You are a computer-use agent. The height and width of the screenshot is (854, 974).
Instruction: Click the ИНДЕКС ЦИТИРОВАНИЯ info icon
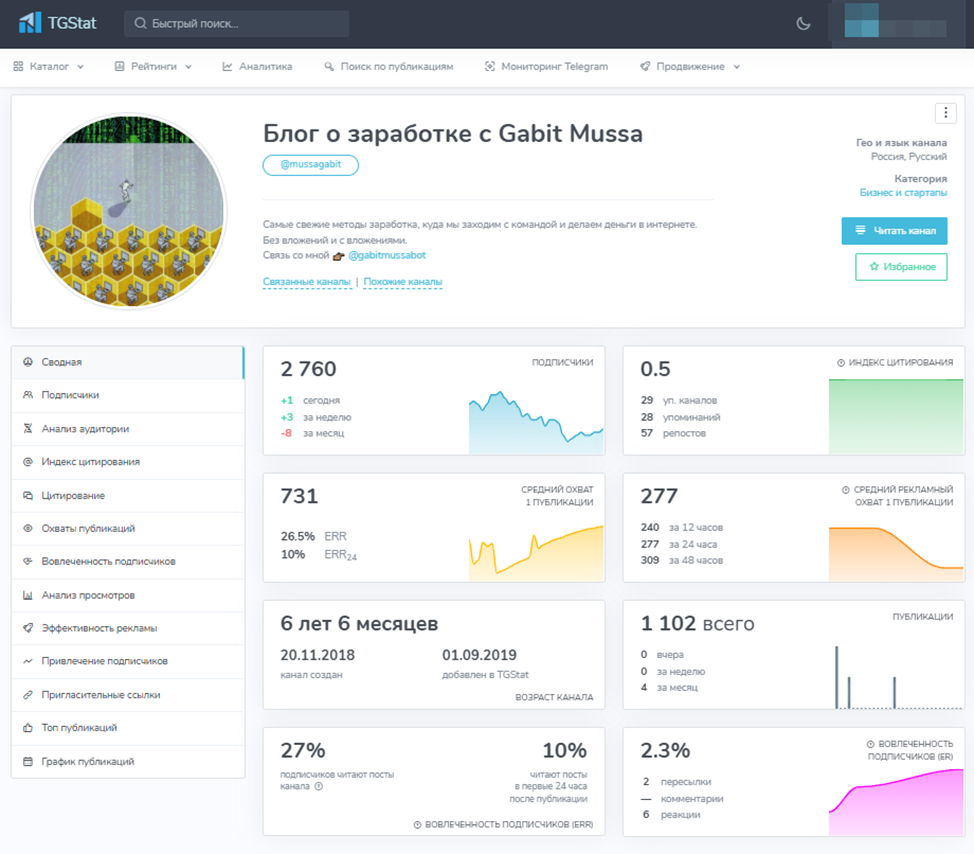[x=840, y=363]
